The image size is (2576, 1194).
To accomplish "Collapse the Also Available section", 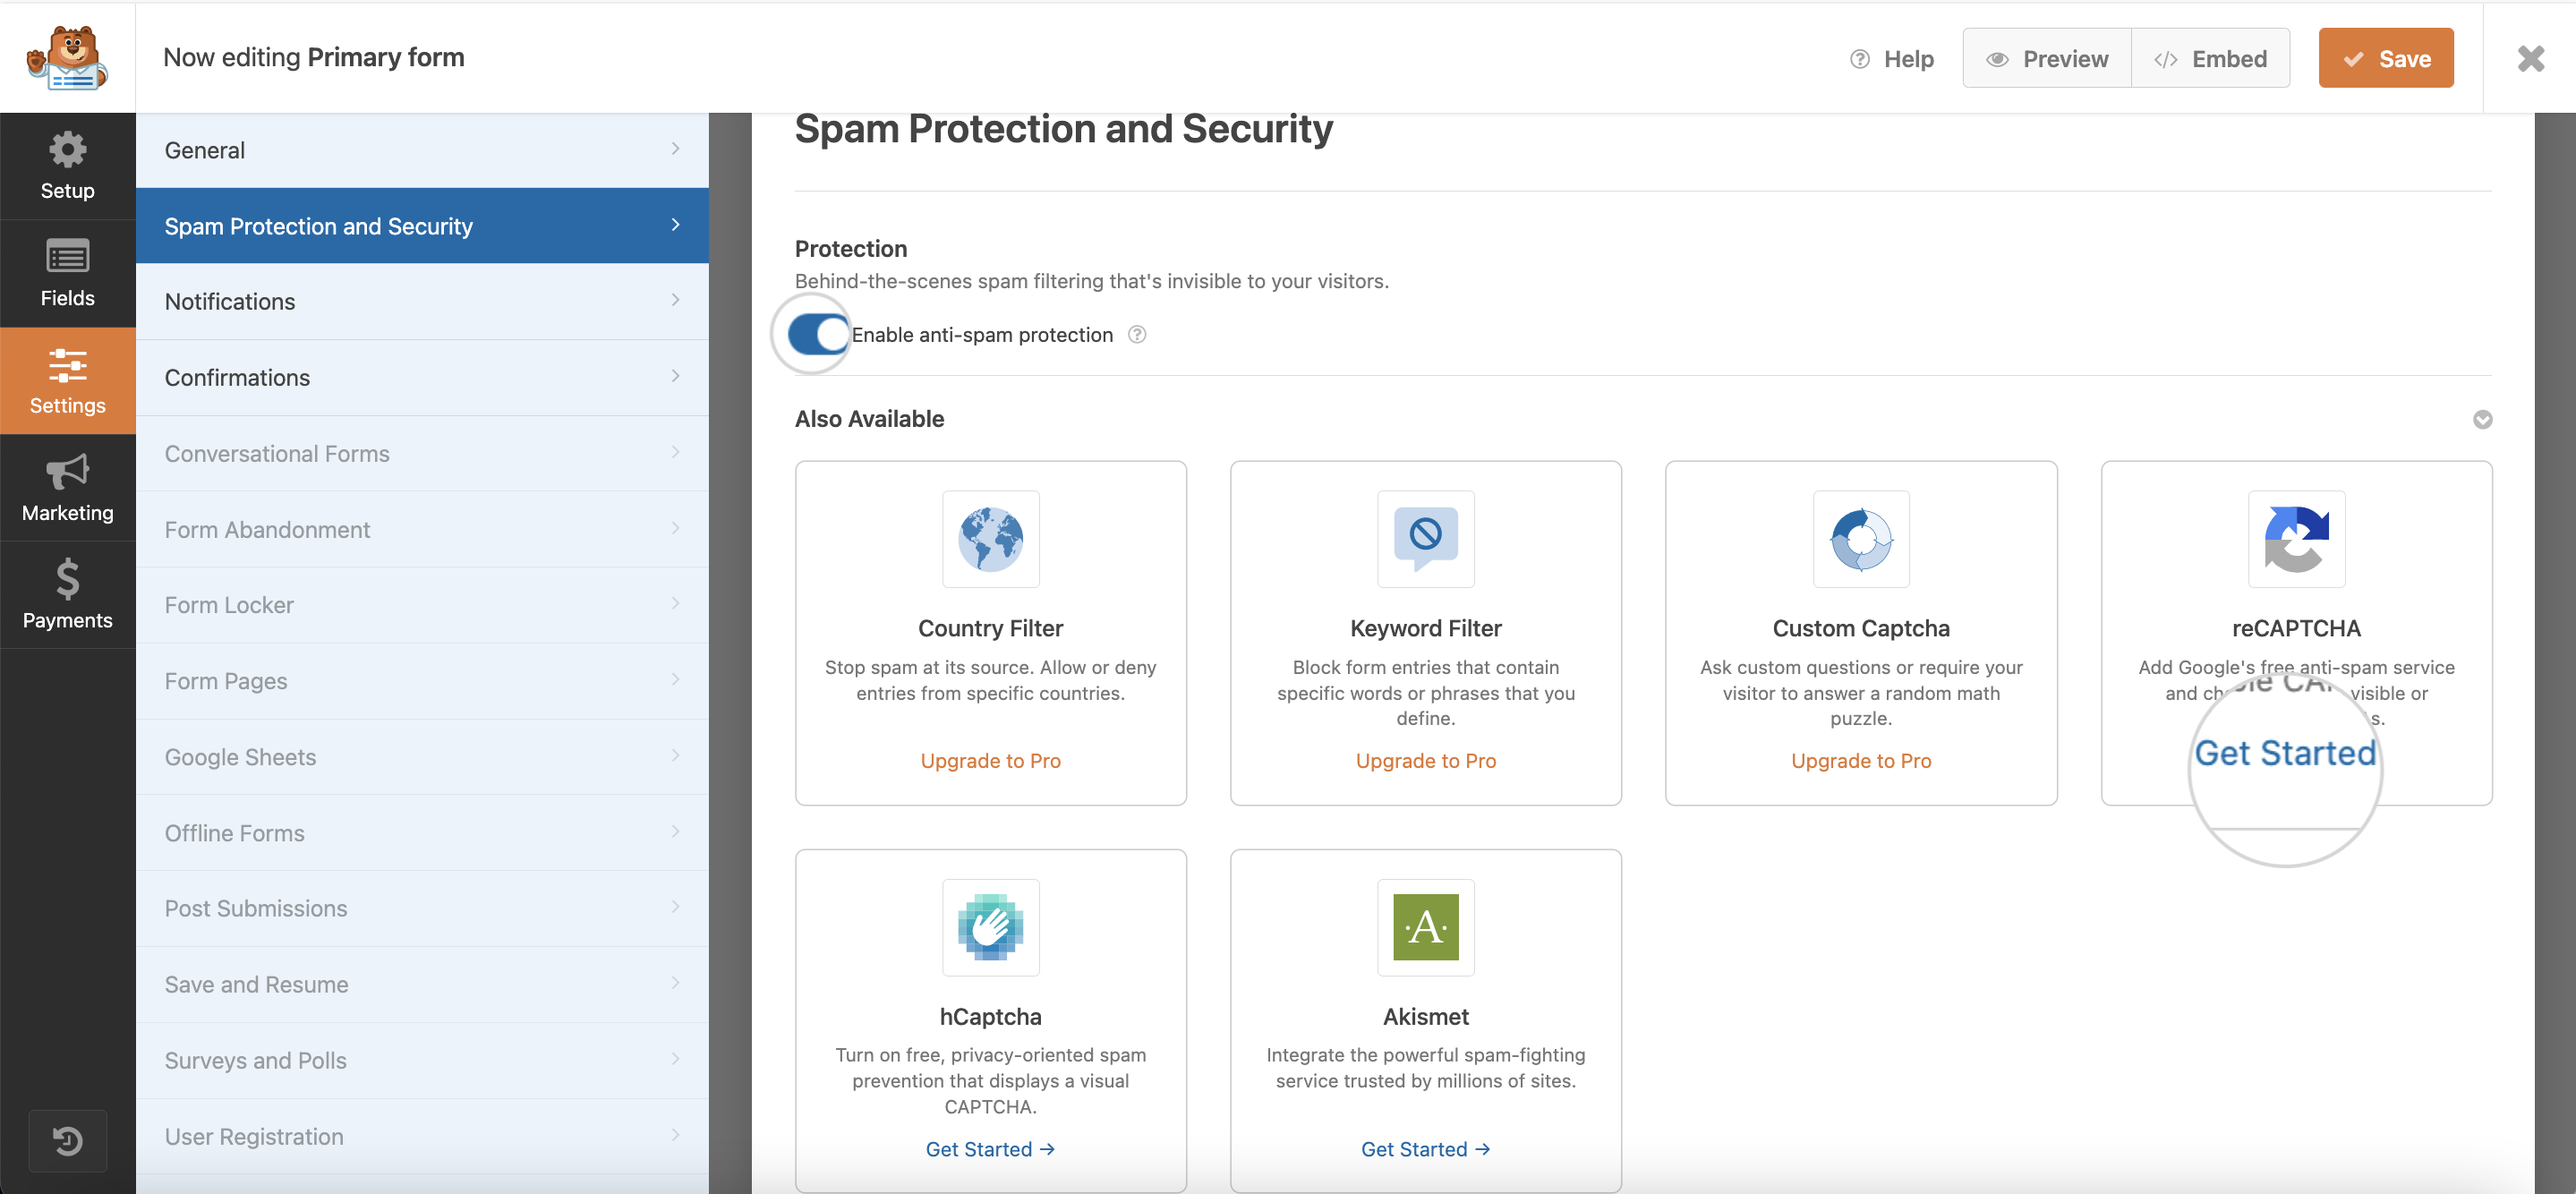I will [x=2482, y=419].
